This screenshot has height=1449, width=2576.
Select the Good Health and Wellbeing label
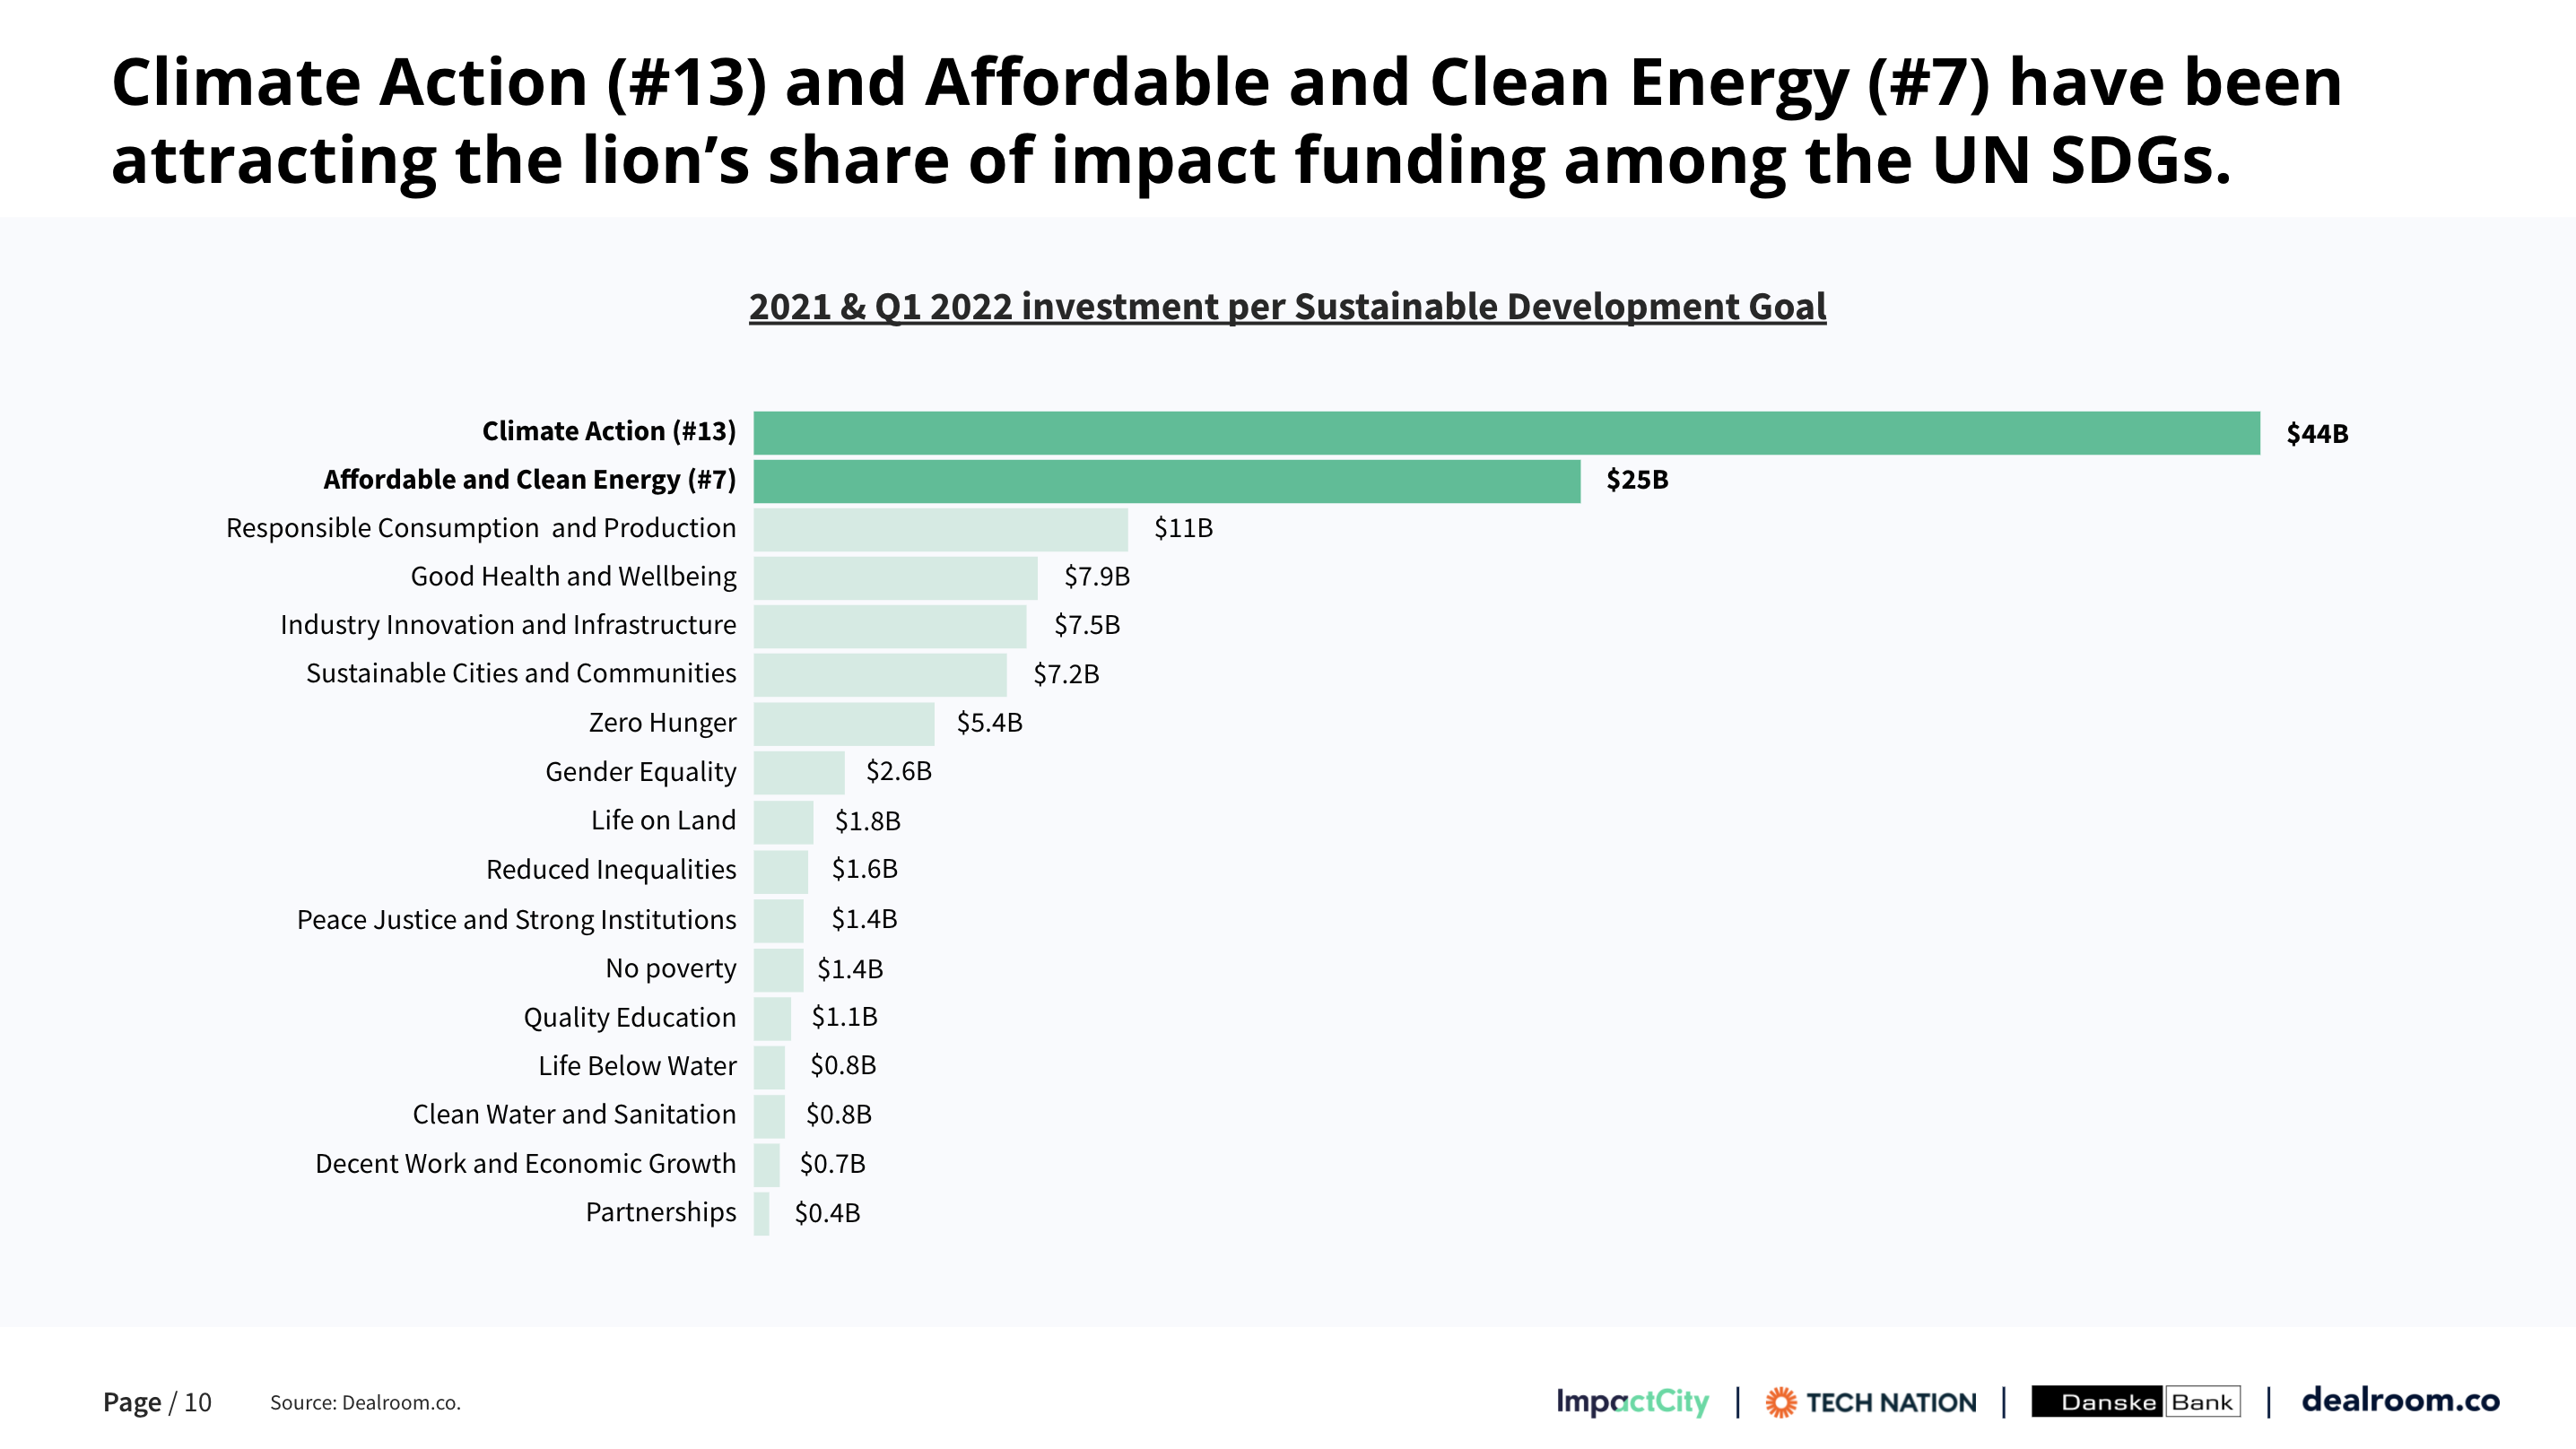click(x=573, y=577)
